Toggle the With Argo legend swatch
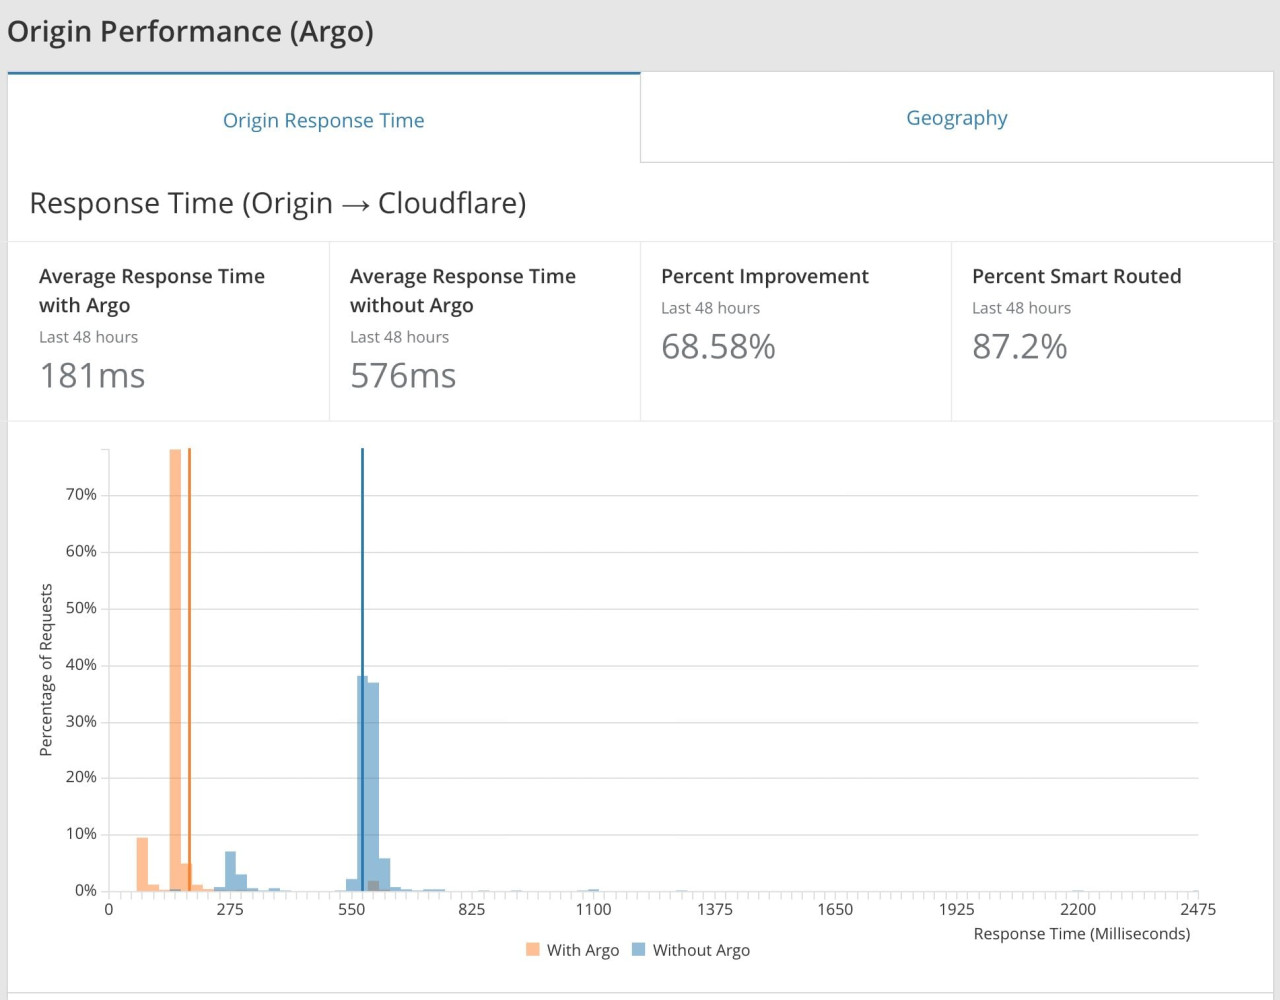The height and width of the screenshot is (1000, 1280). click(x=533, y=950)
